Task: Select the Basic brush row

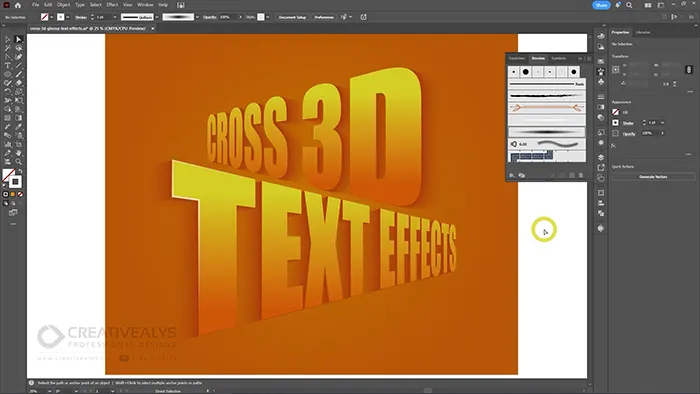Action: 546,84
